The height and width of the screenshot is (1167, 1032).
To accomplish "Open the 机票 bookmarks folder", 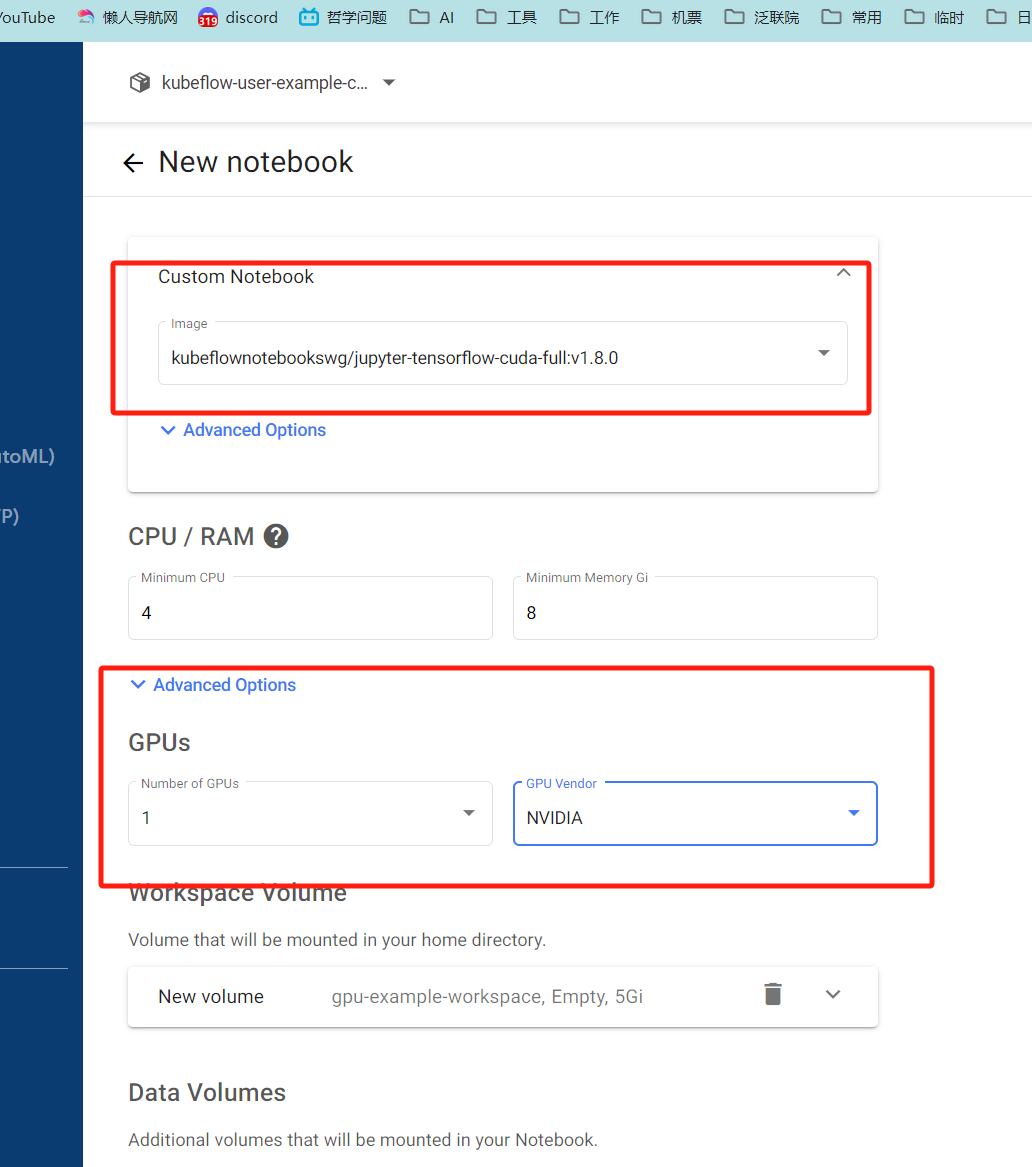I will (x=672, y=17).
